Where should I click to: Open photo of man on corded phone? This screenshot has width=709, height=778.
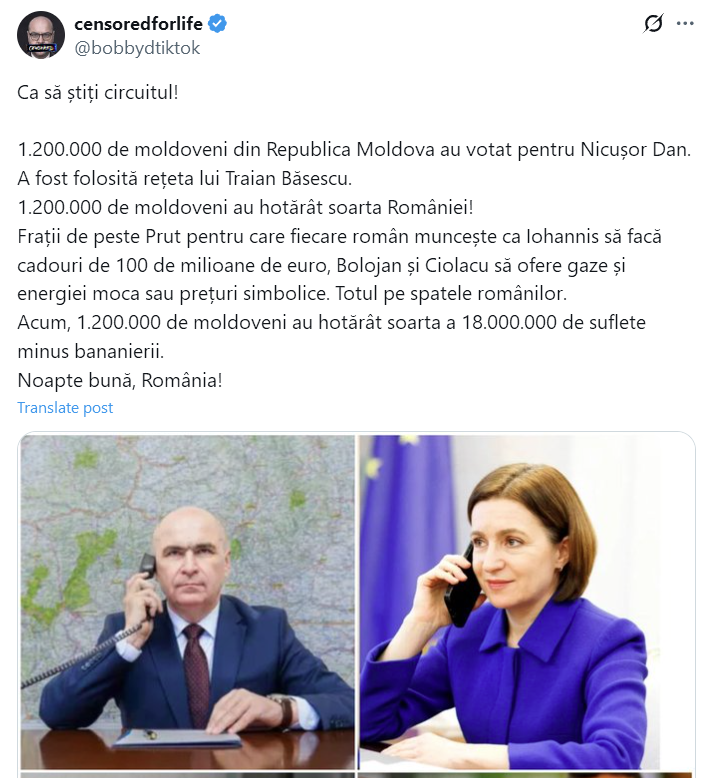tap(188, 600)
